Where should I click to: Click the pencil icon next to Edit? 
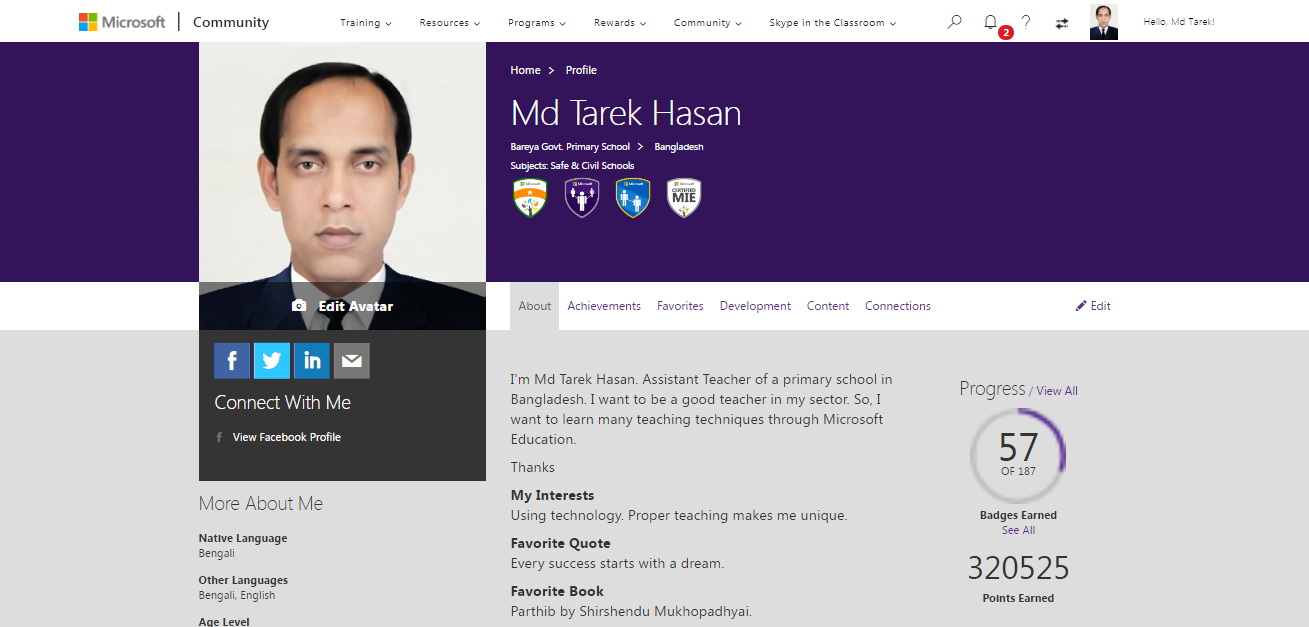[x=1081, y=306]
